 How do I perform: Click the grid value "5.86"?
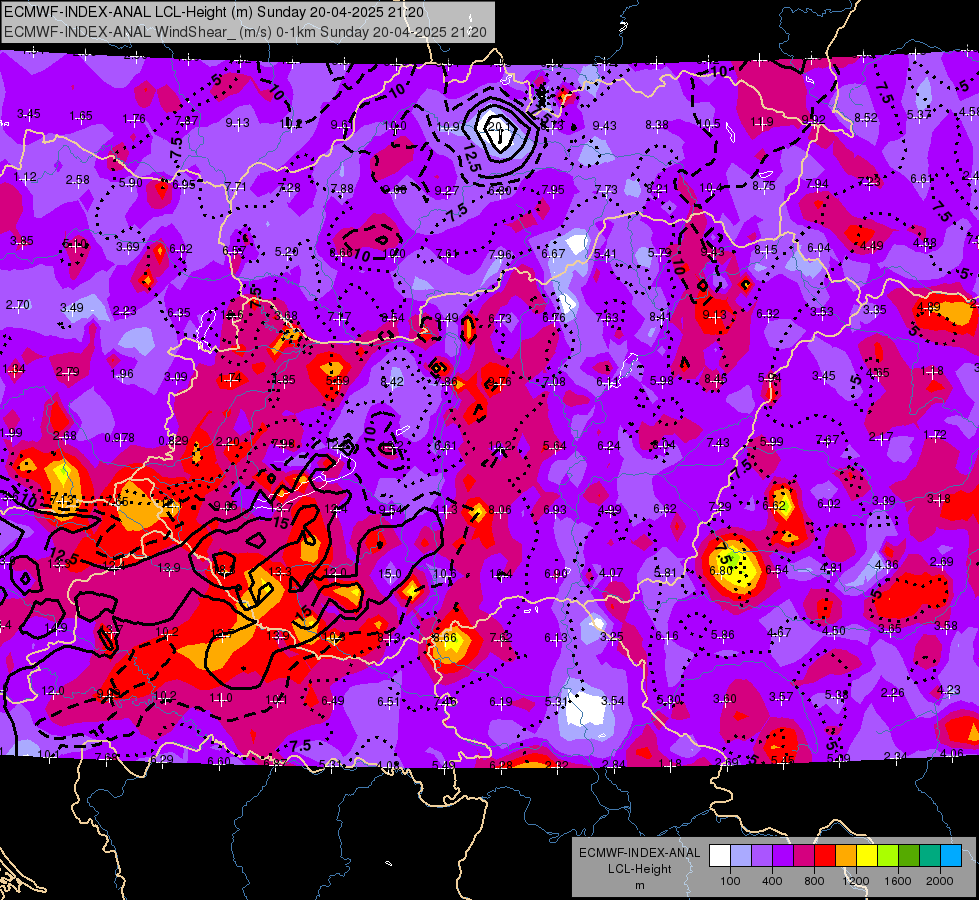pyautogui.click(x=722, y=635)
